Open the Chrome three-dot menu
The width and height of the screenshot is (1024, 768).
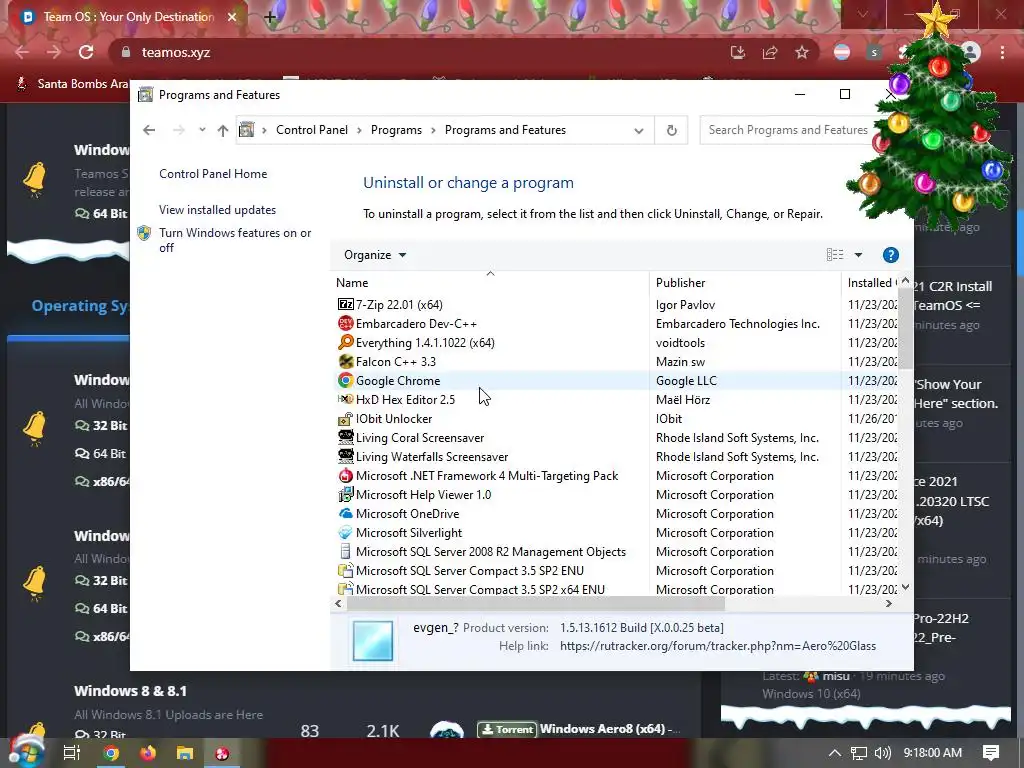1002,52
